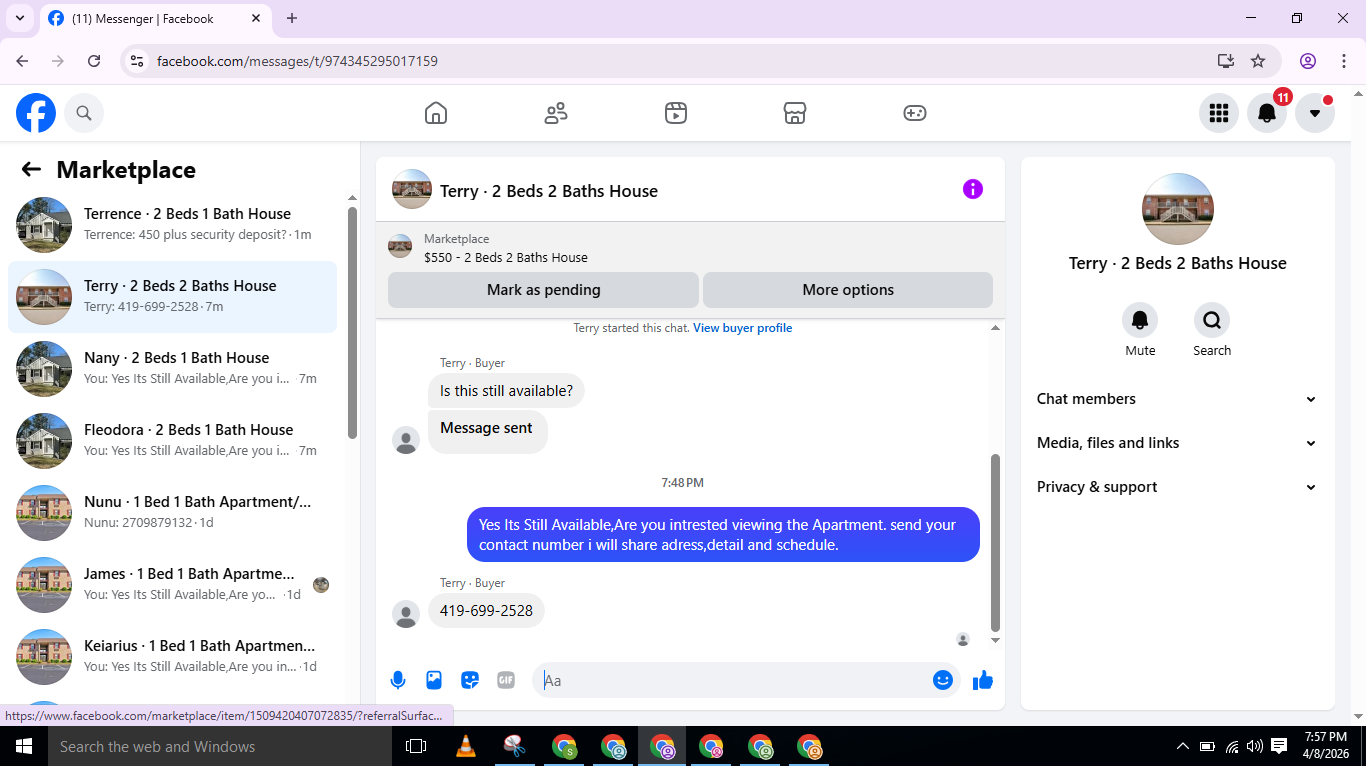Click browser address bar URL

297,61
